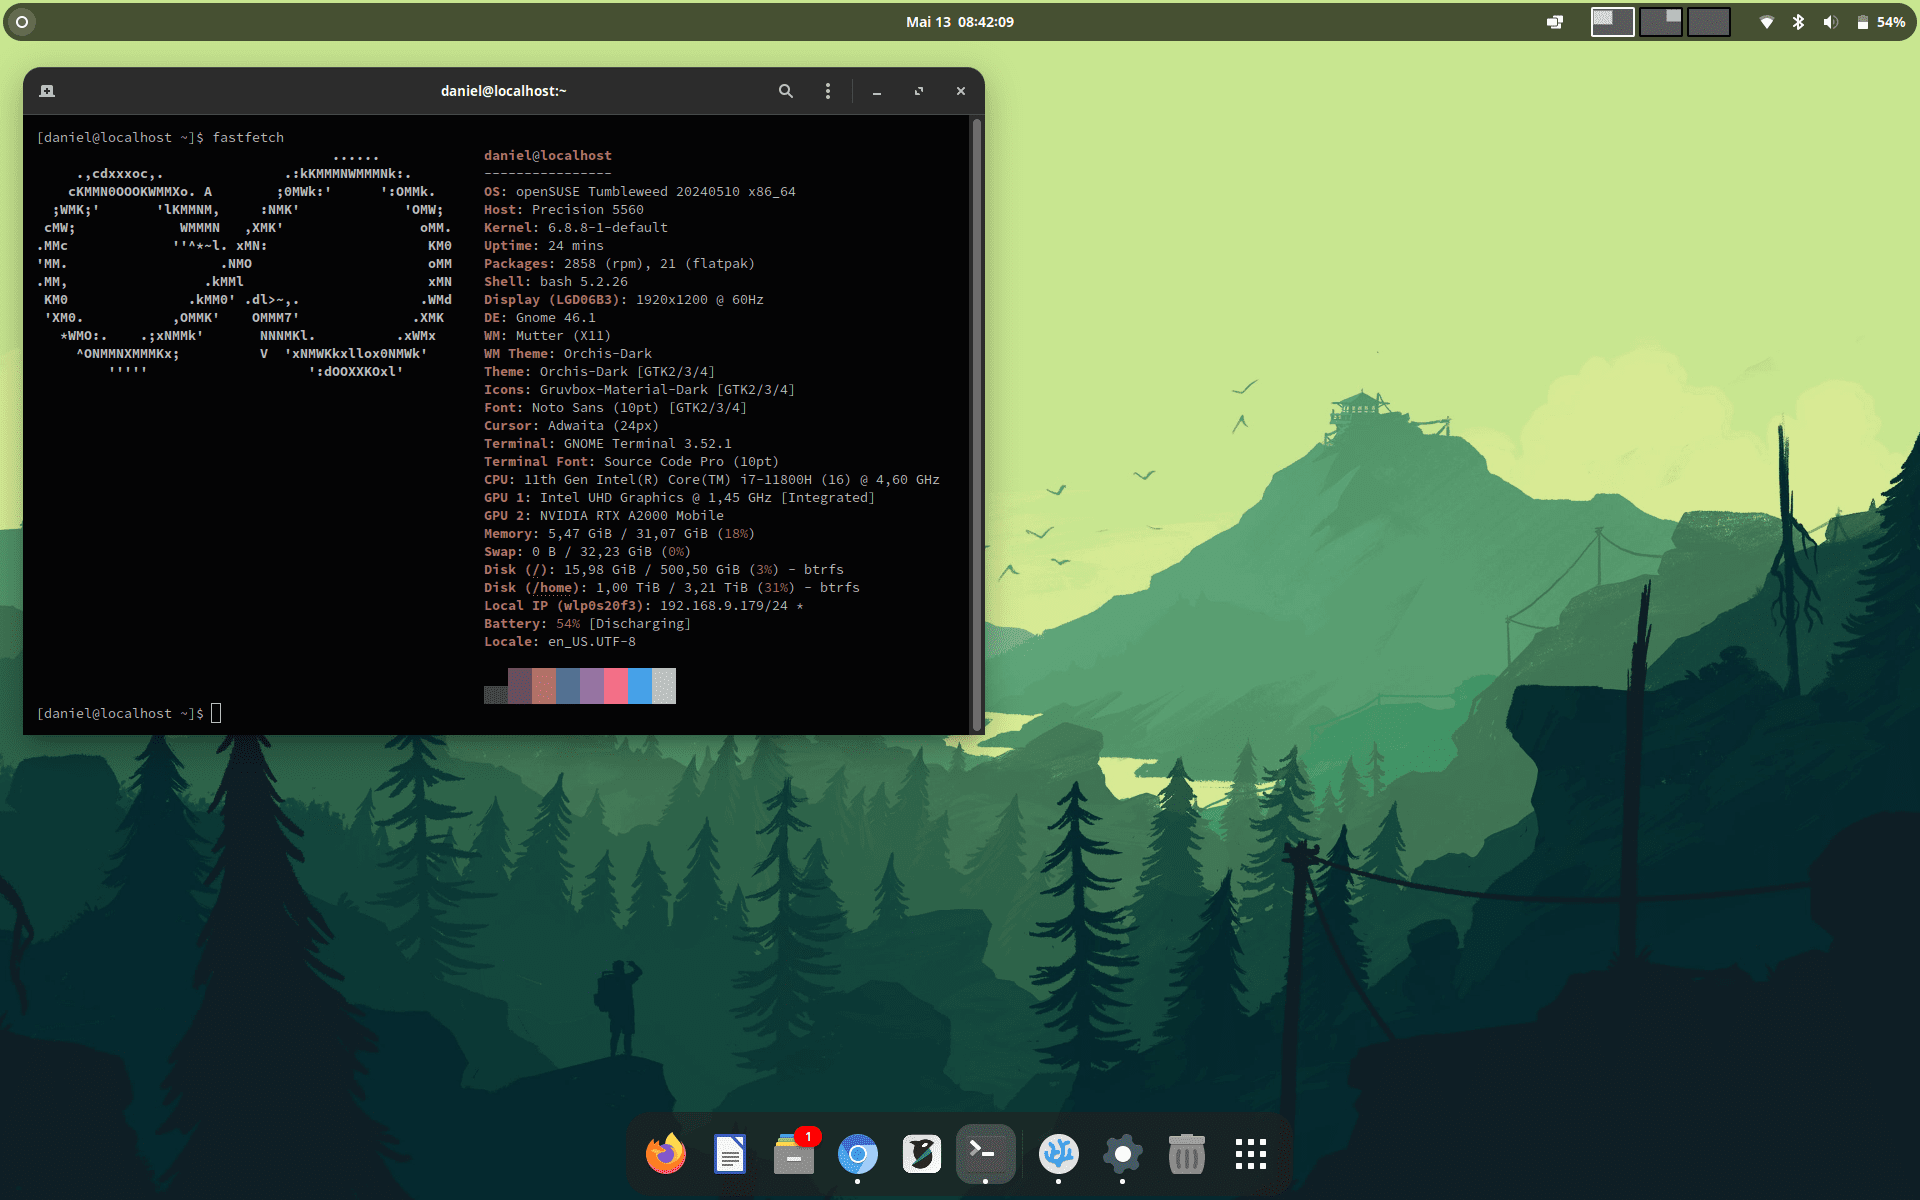Click the terminal vertical scrollbar
Viewport: 1920px width, 1200px height.
976,424
